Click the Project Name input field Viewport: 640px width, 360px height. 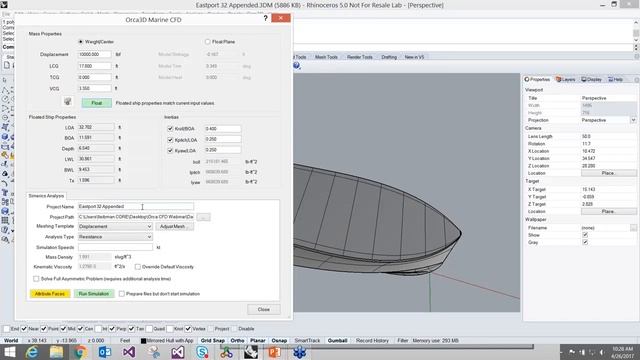point(136,207)
